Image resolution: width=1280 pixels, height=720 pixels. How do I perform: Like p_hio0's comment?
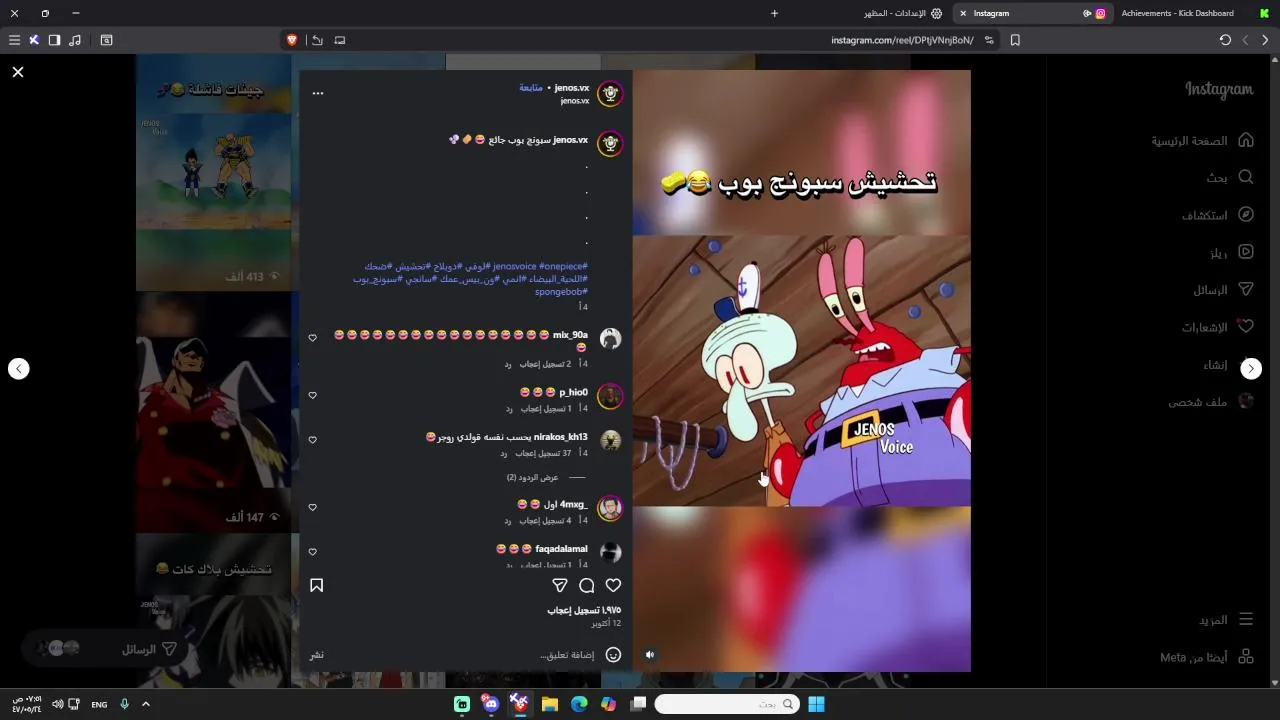[x=313, y=395]
